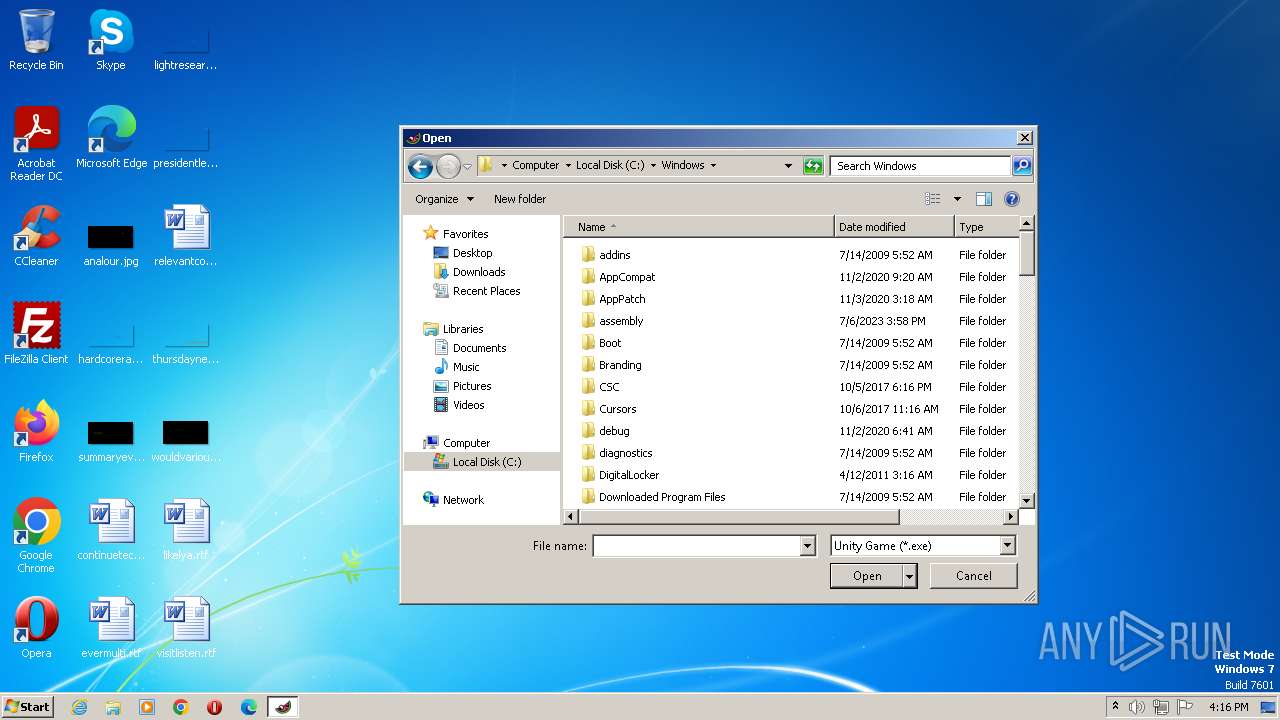Click the file list scroll down arrow
The height and width of the screenshot is (720, 1280).
click(1026, 500)
